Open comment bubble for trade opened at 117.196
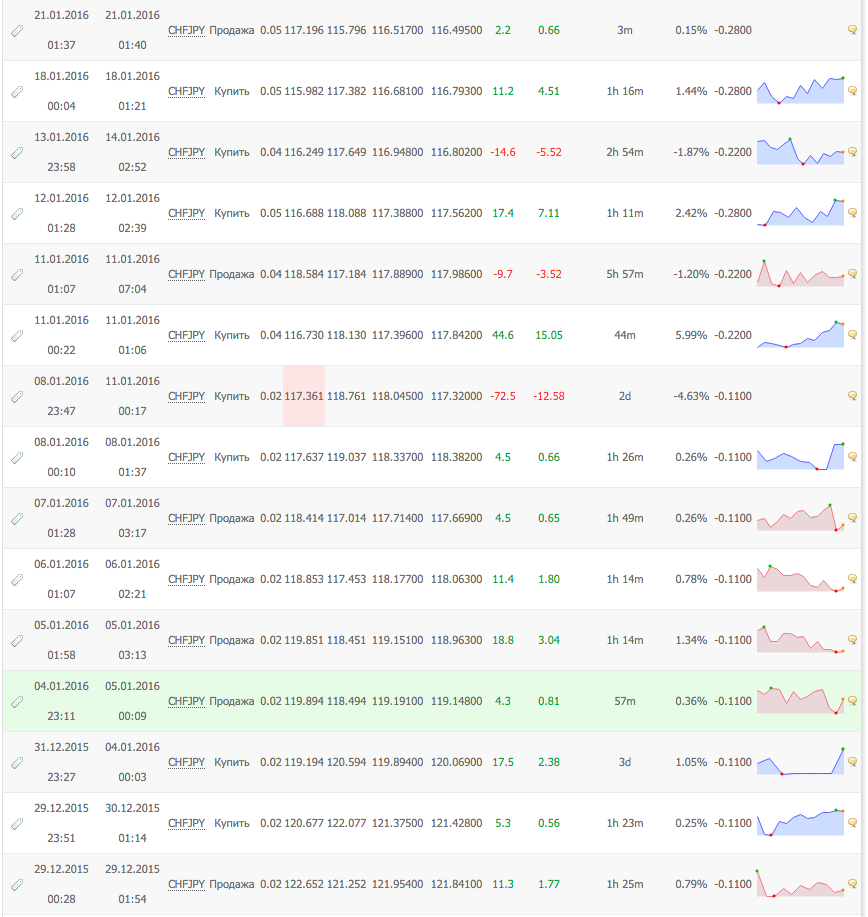Image resolution: width=868 pixels, height=917 pixels. tap(852, 30)
